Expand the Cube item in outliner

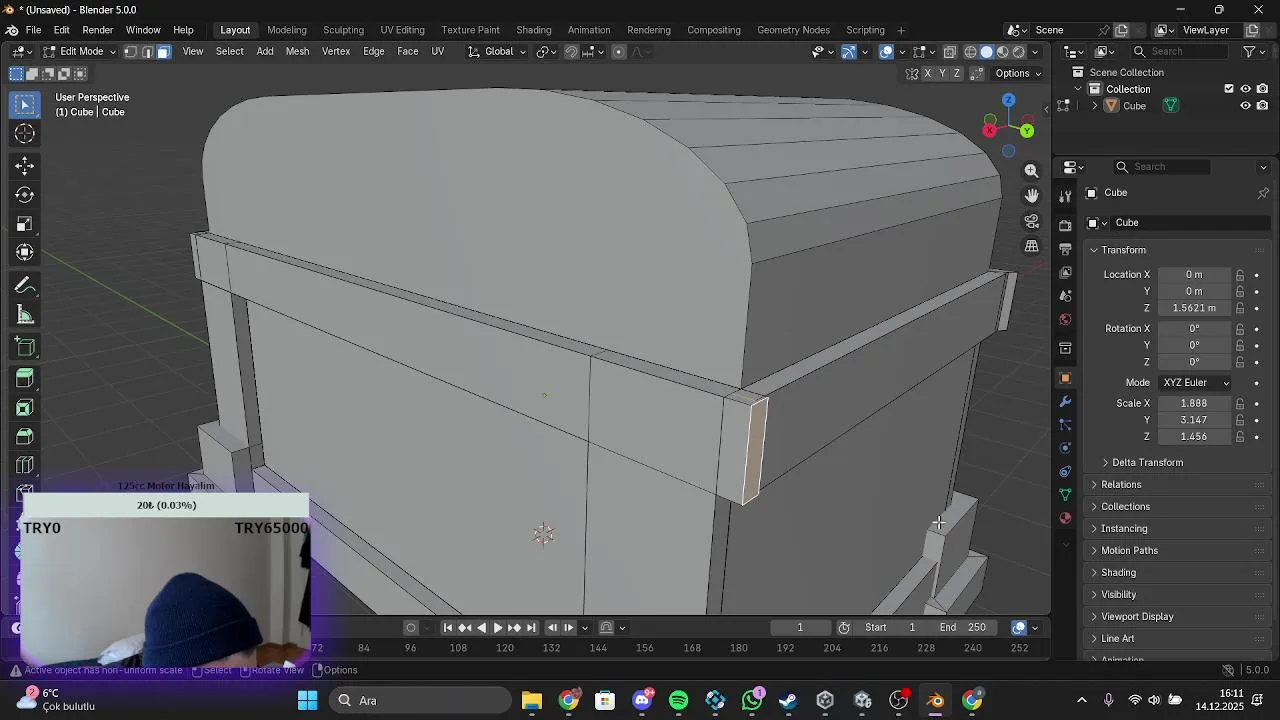pos(1094,106)
